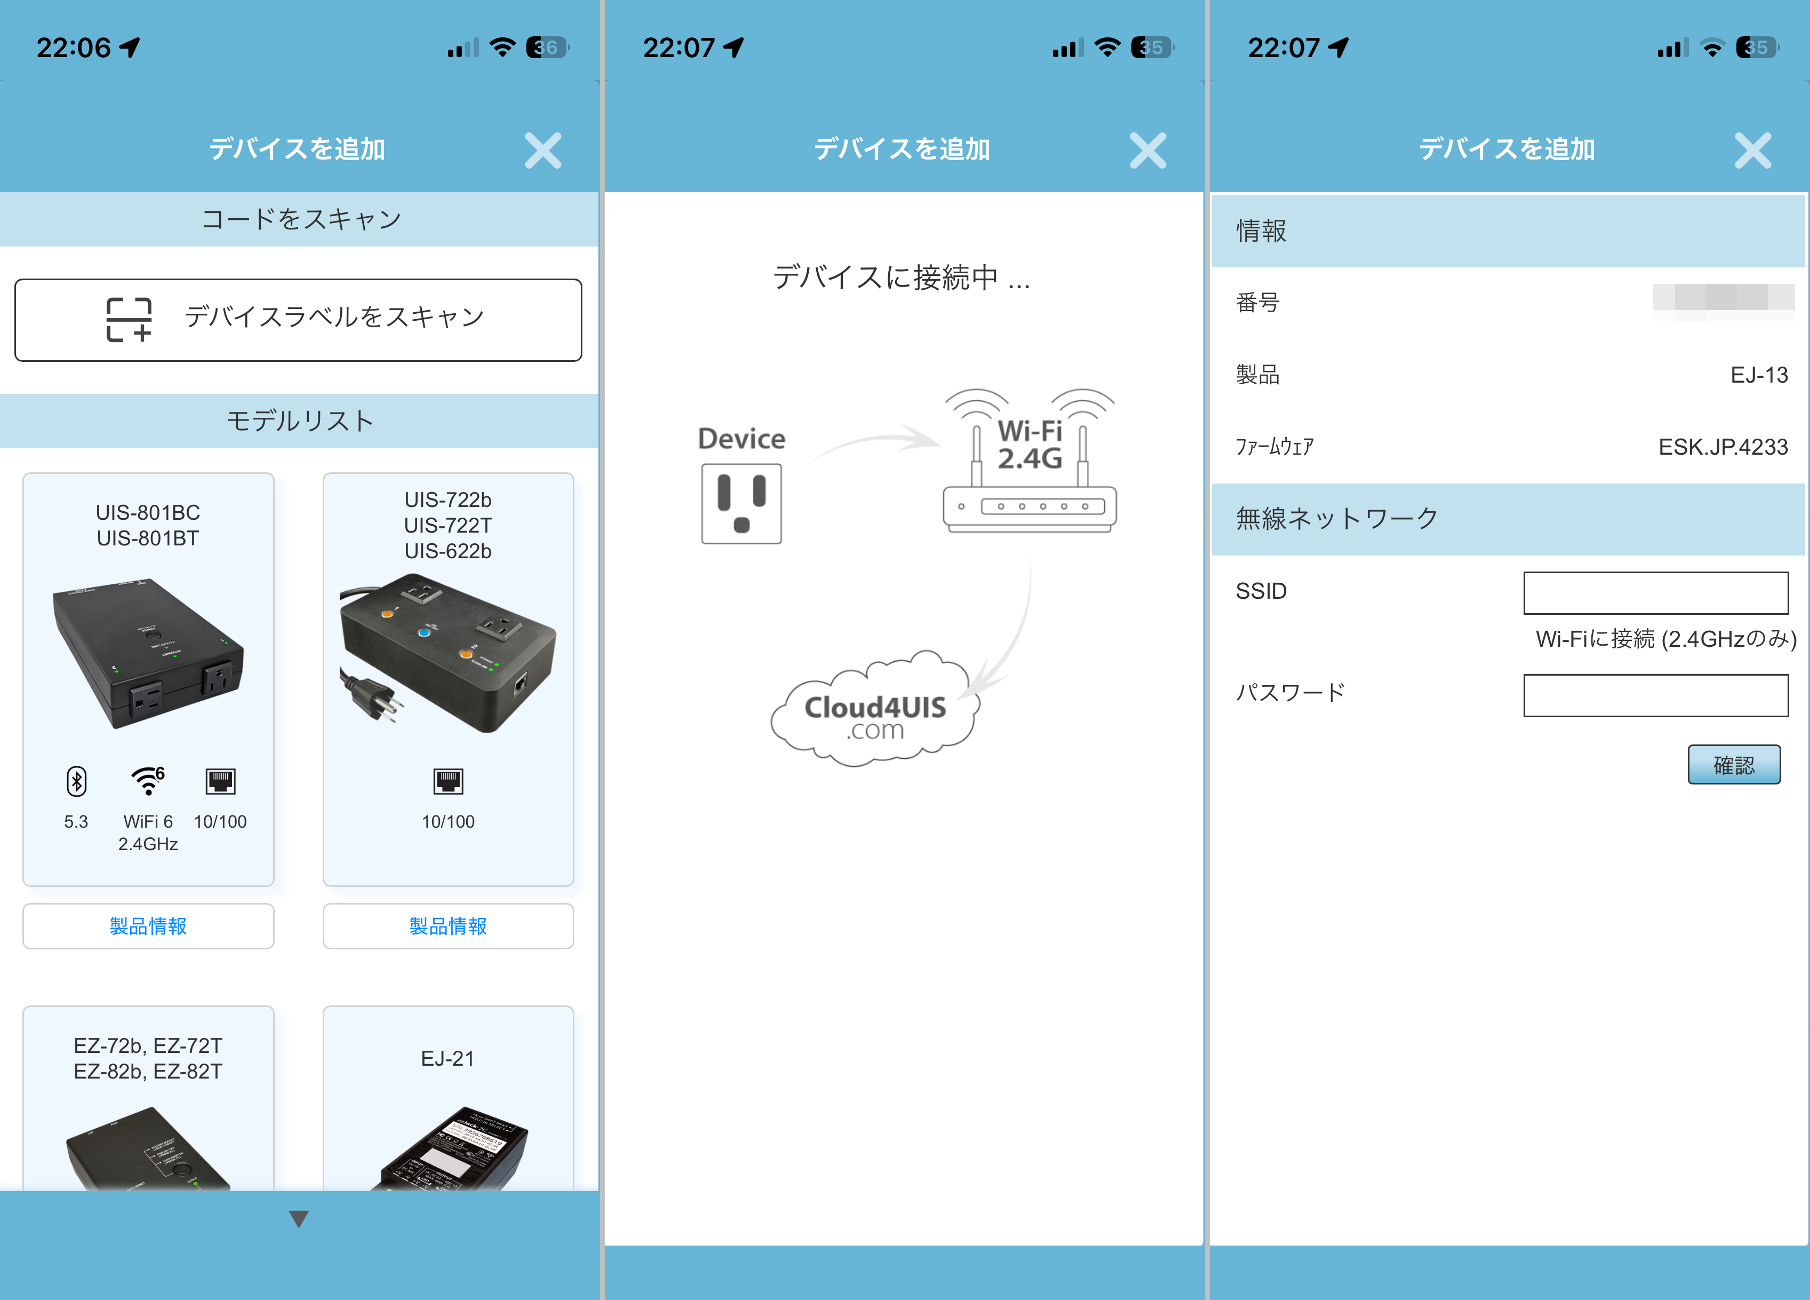The height and width of the screenshot is (1300, 1810).
Task: Tap the モデルリスト section header
Action: (x=299, y=421)
